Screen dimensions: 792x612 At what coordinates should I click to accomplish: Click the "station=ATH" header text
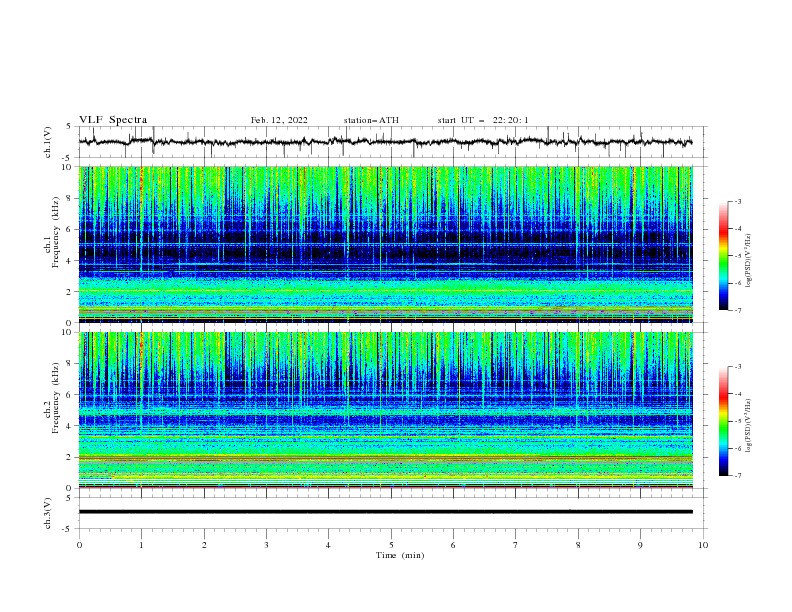[371, 120]
